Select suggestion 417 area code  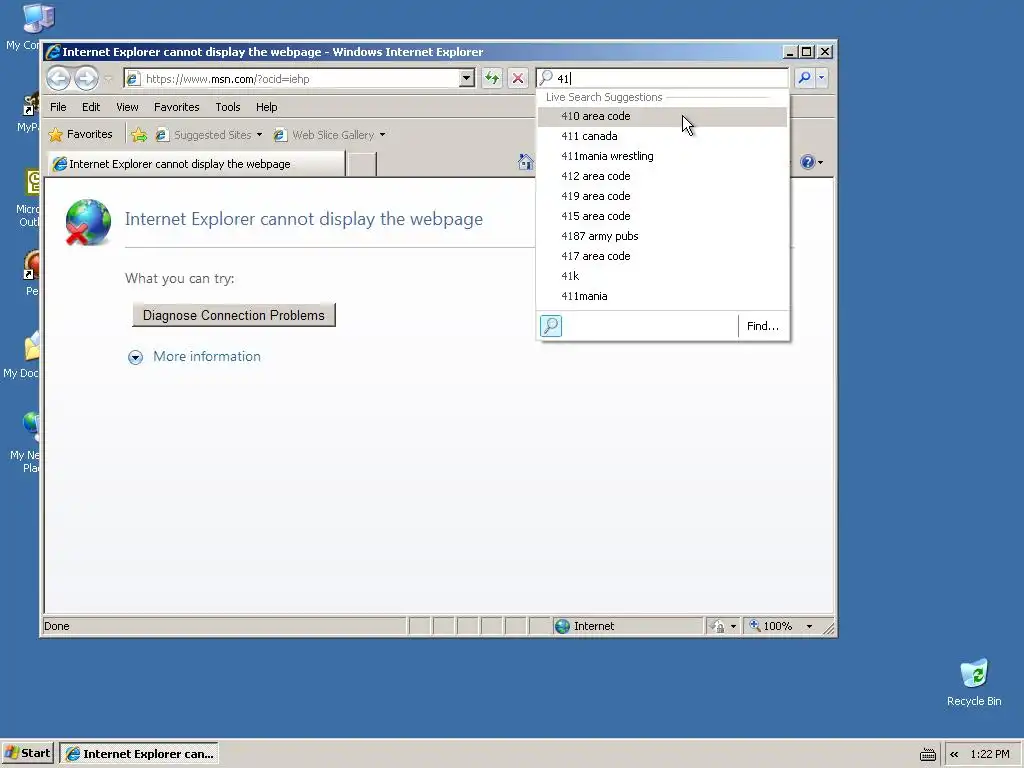coord(662,256)
